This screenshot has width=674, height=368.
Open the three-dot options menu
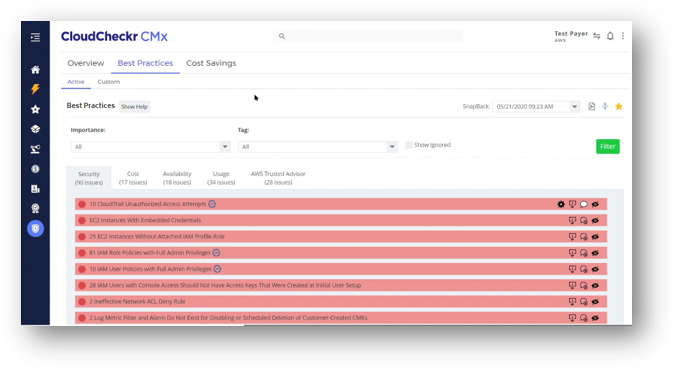[x=623, y=36]
